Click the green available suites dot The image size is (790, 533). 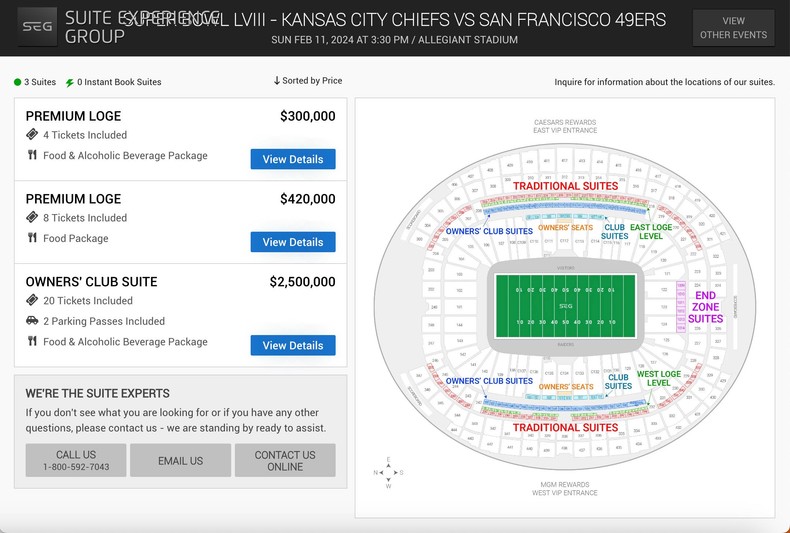pyautogui.click(x=18, y=82)
